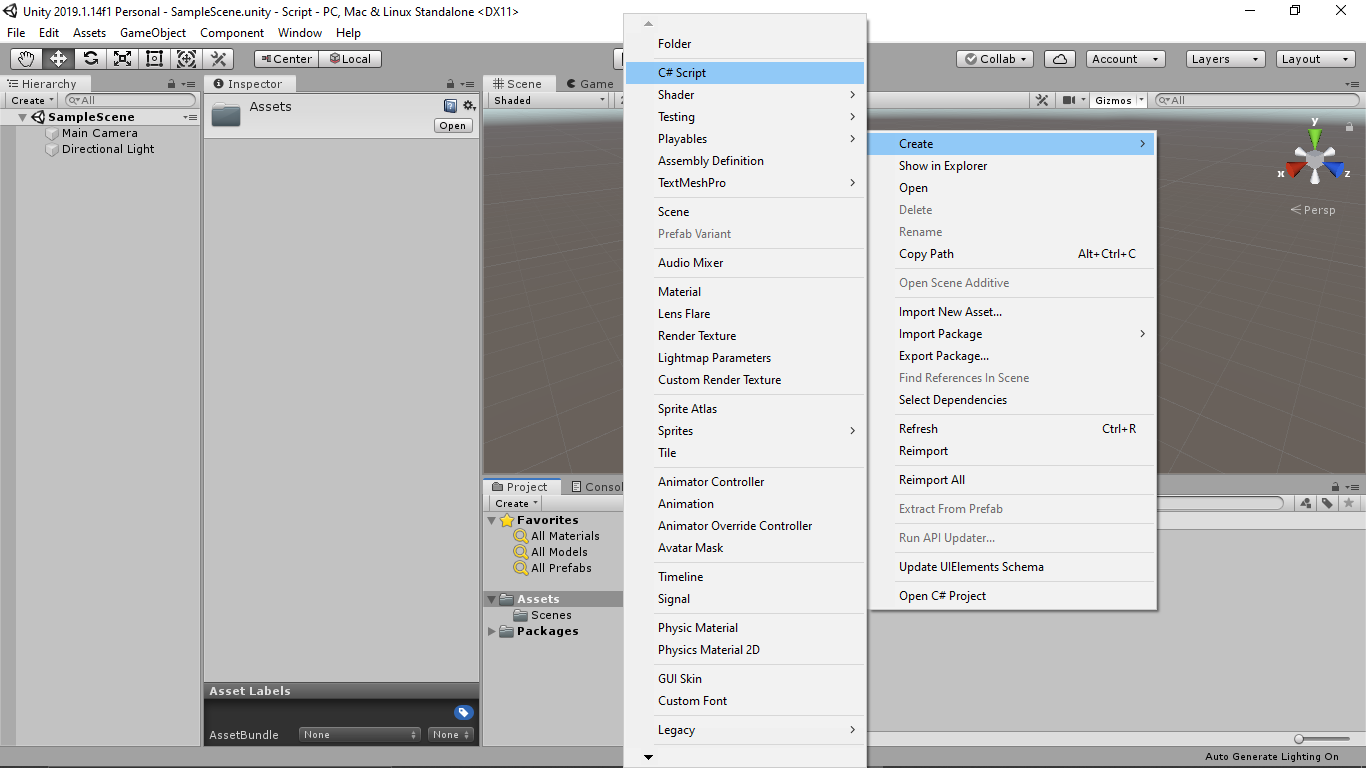Click the blue Z axis gizmo cone
The height and width of the screenshot is (768, 1366).
(1332, 169)
